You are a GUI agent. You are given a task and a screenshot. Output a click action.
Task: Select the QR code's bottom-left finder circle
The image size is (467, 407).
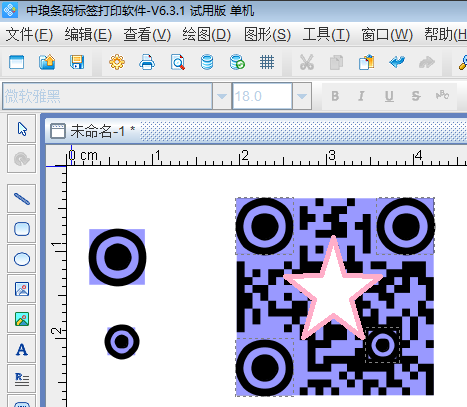pos(264,367)
